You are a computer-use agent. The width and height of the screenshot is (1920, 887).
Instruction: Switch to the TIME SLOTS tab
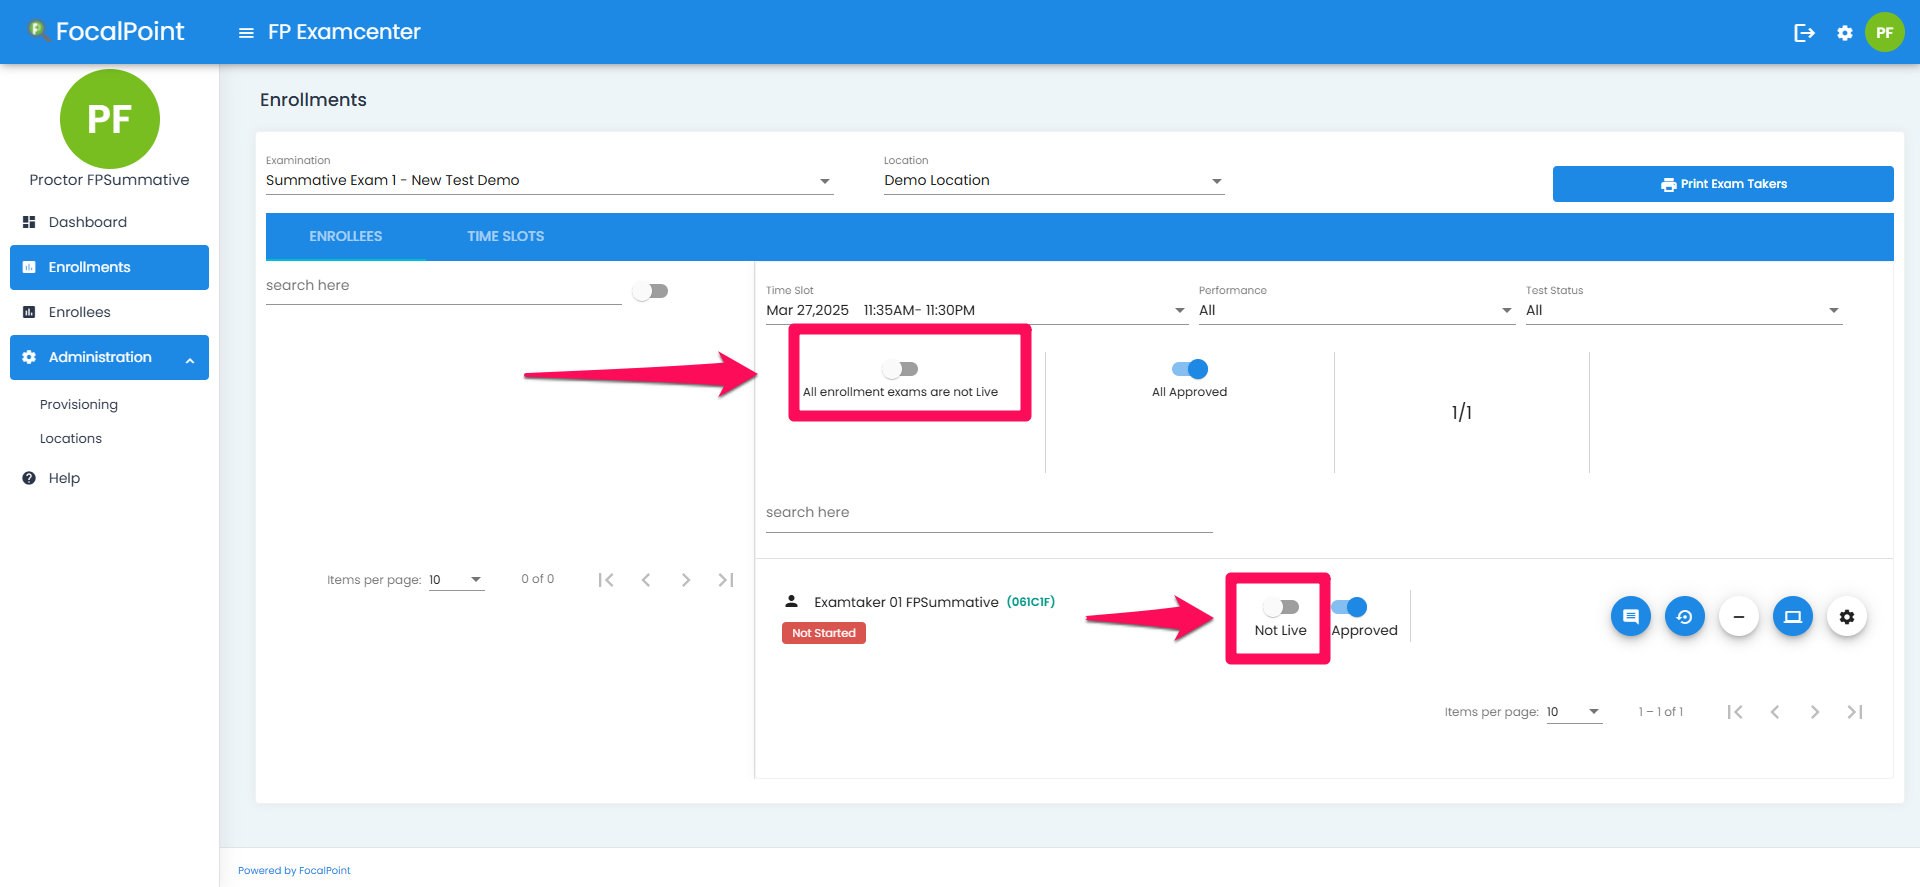[506, 237]
